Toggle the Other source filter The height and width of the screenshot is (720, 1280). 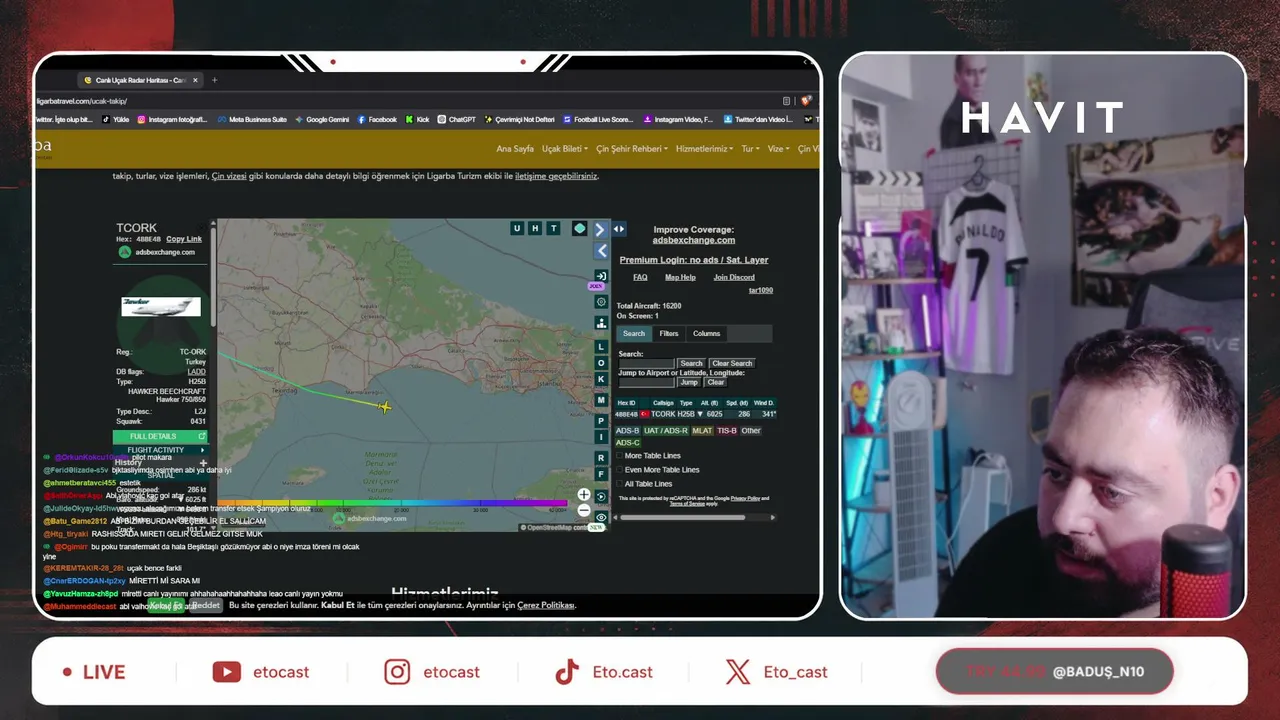[751, 431]
